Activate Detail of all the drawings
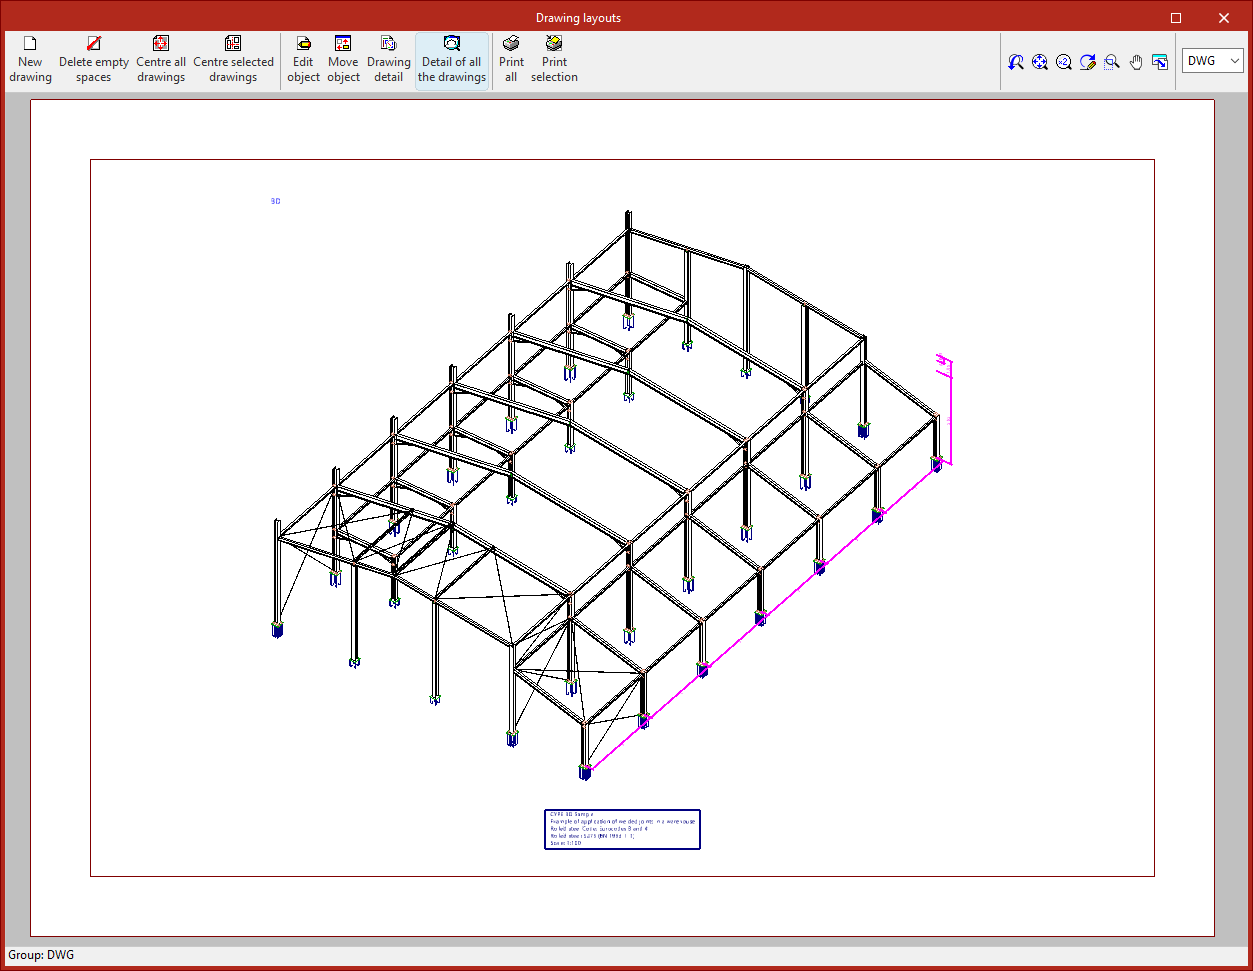Image resolution: width=1253 pixels, height=971 pixels. point(452,61)
